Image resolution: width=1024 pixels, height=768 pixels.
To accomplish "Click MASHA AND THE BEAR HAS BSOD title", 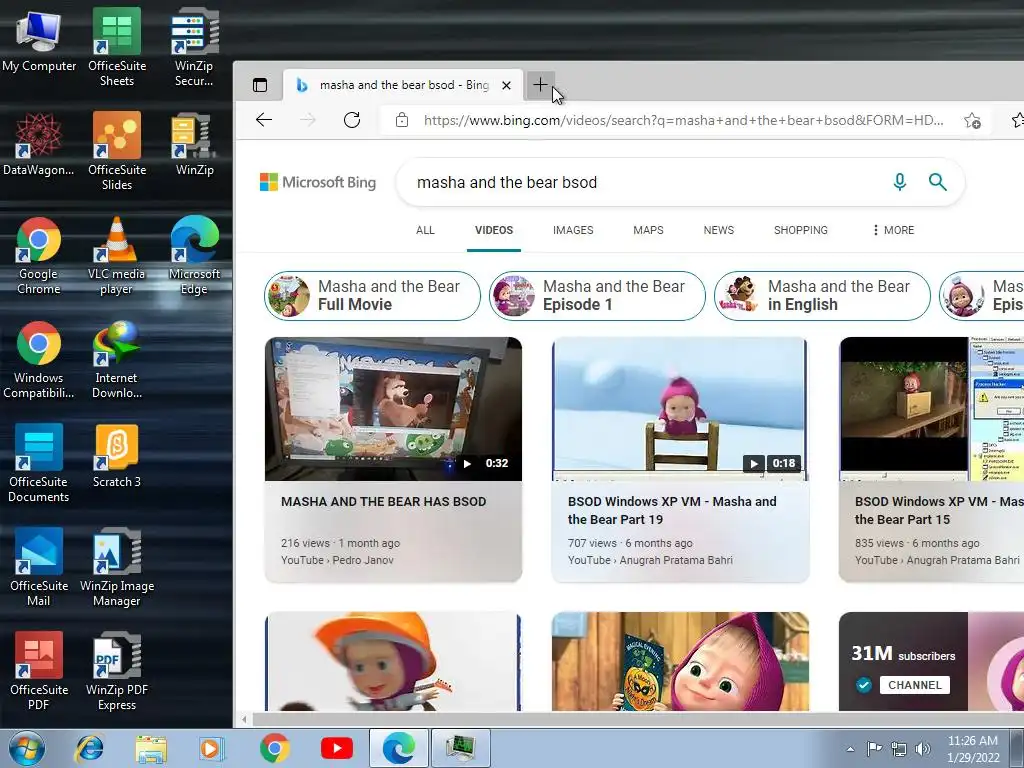I will click(383, 502).
